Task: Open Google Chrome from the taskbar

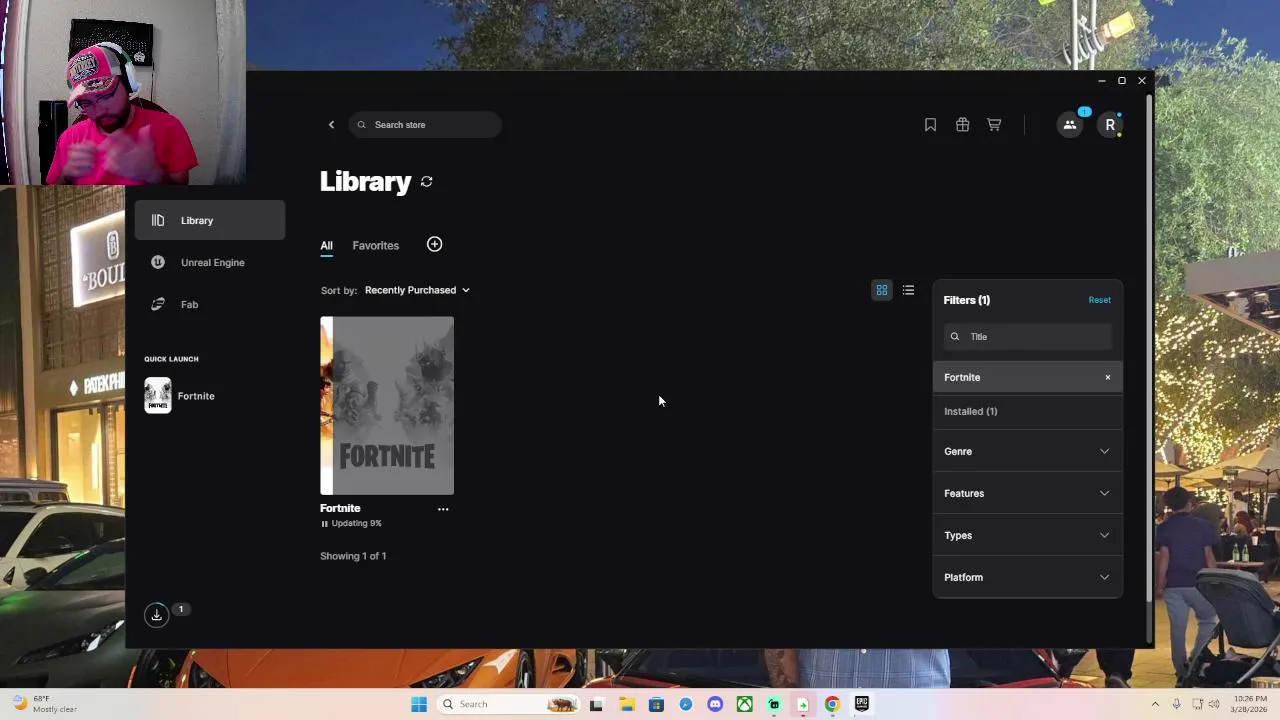Action: click(832, 704)
